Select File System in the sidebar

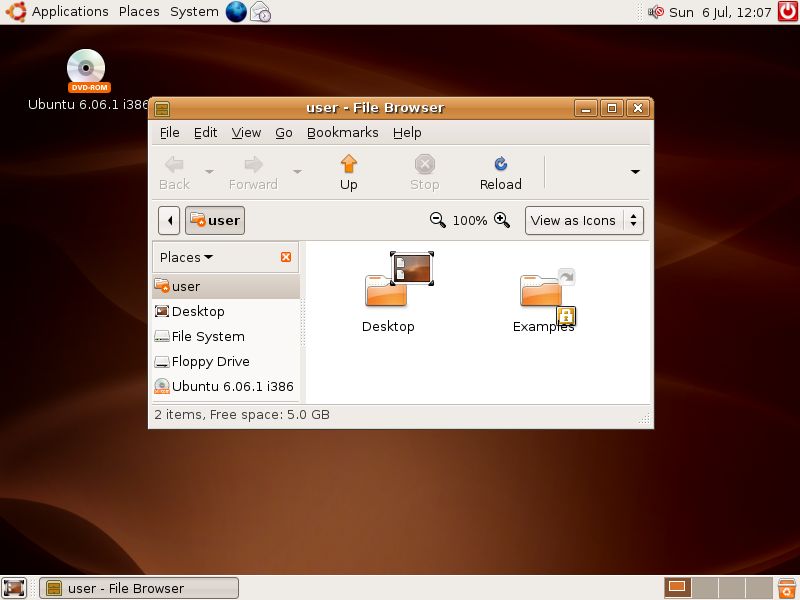(208, 337)
